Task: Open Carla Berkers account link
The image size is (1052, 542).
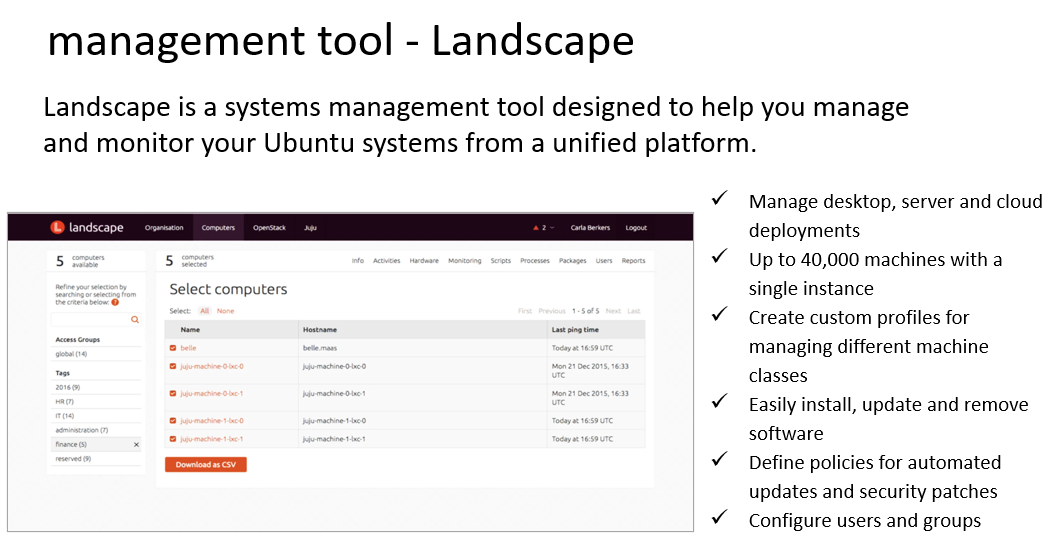Action: pos(590,228)
